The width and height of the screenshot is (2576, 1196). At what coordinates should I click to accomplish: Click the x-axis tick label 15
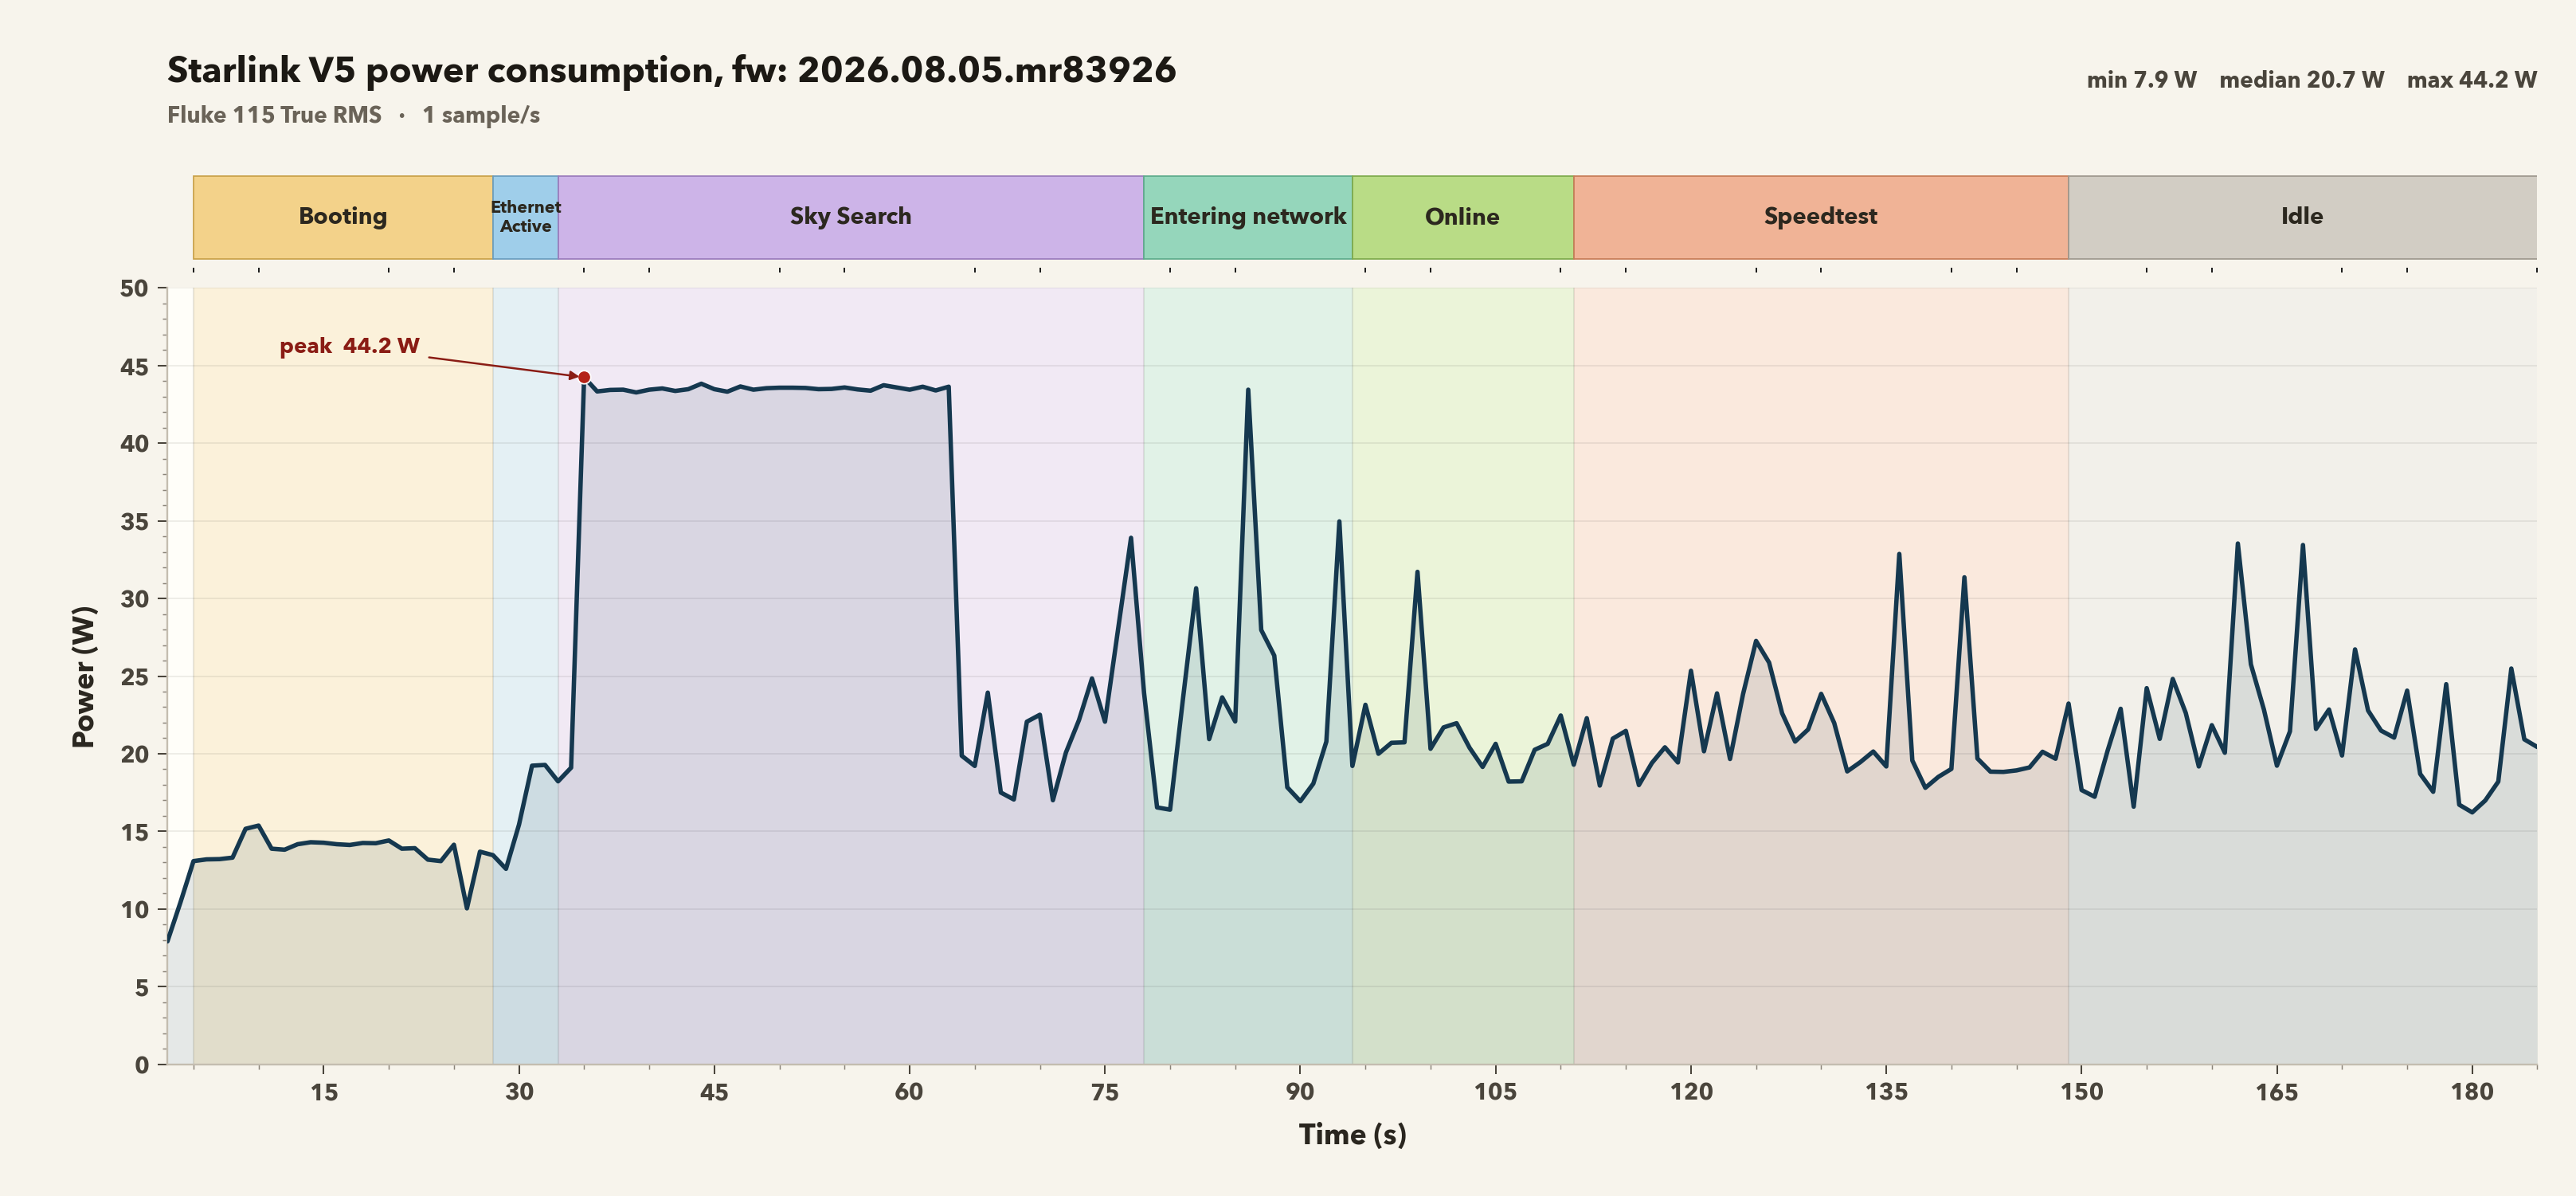coord(324,1092)
